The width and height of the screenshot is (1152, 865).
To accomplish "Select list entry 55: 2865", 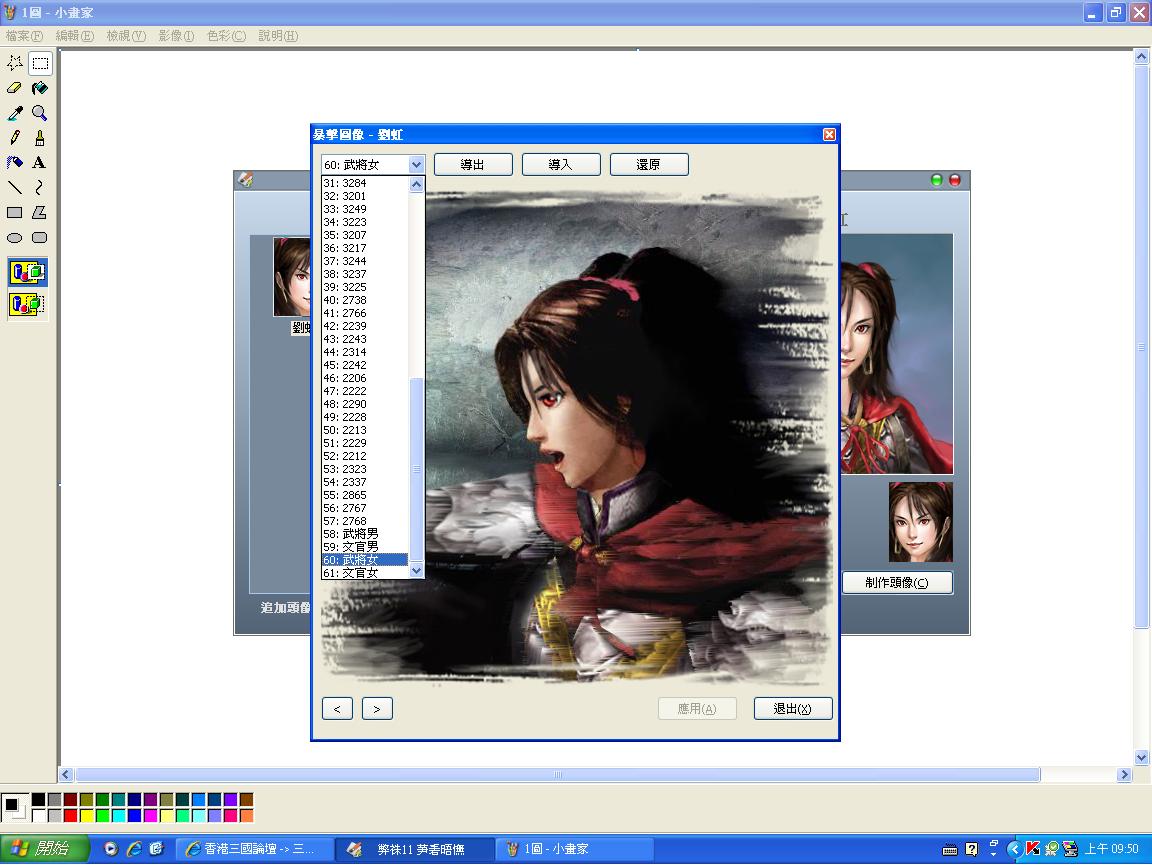I will (x=365, y=495).
